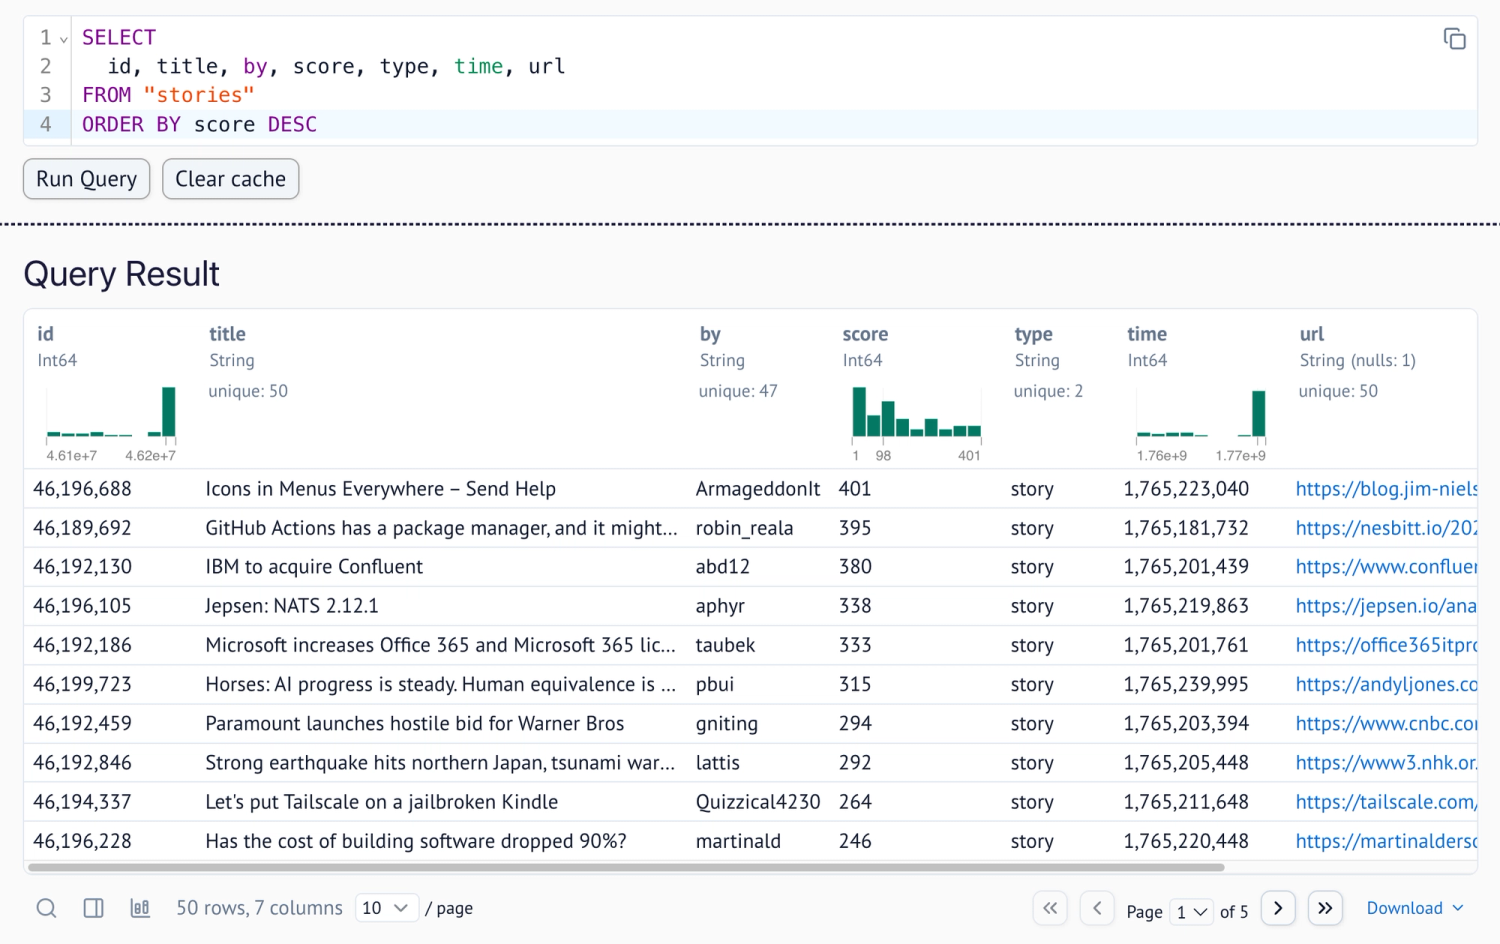Screen dimensions: 1500x944
Task: Jump to the last results page
Action: [x=1325, y=908]
